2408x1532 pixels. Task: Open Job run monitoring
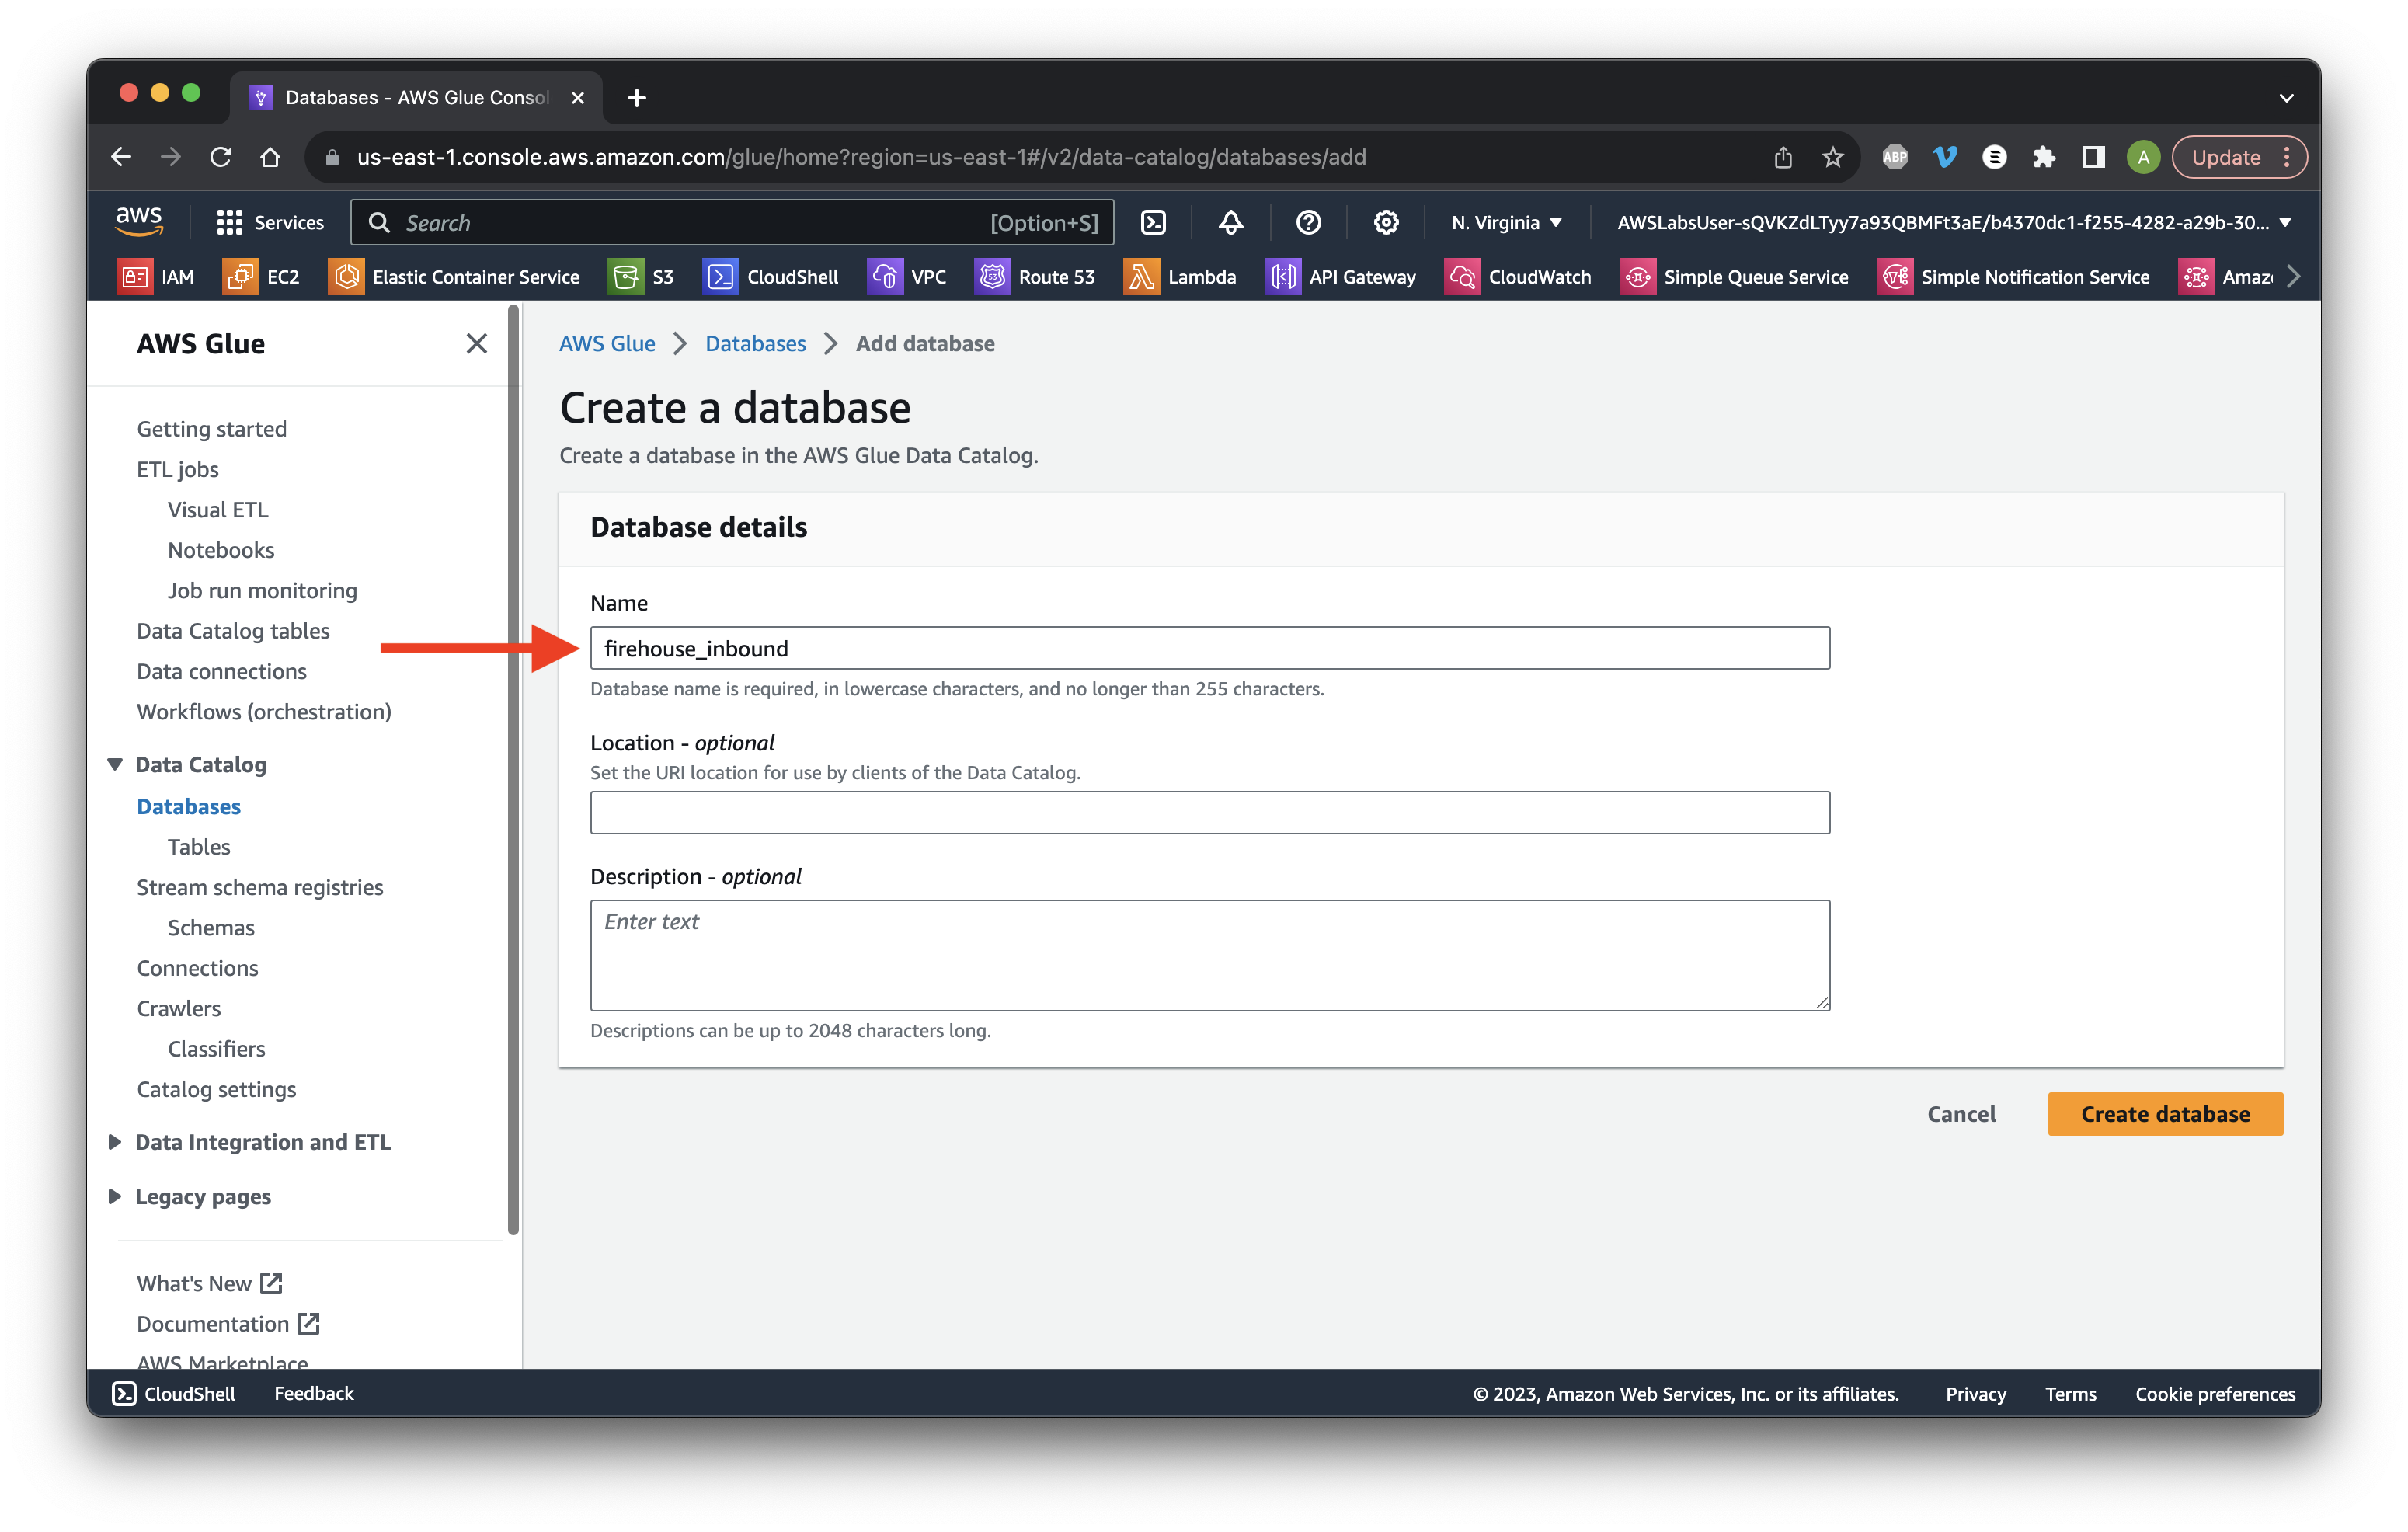pyautogui.click(x=262, y=591)
